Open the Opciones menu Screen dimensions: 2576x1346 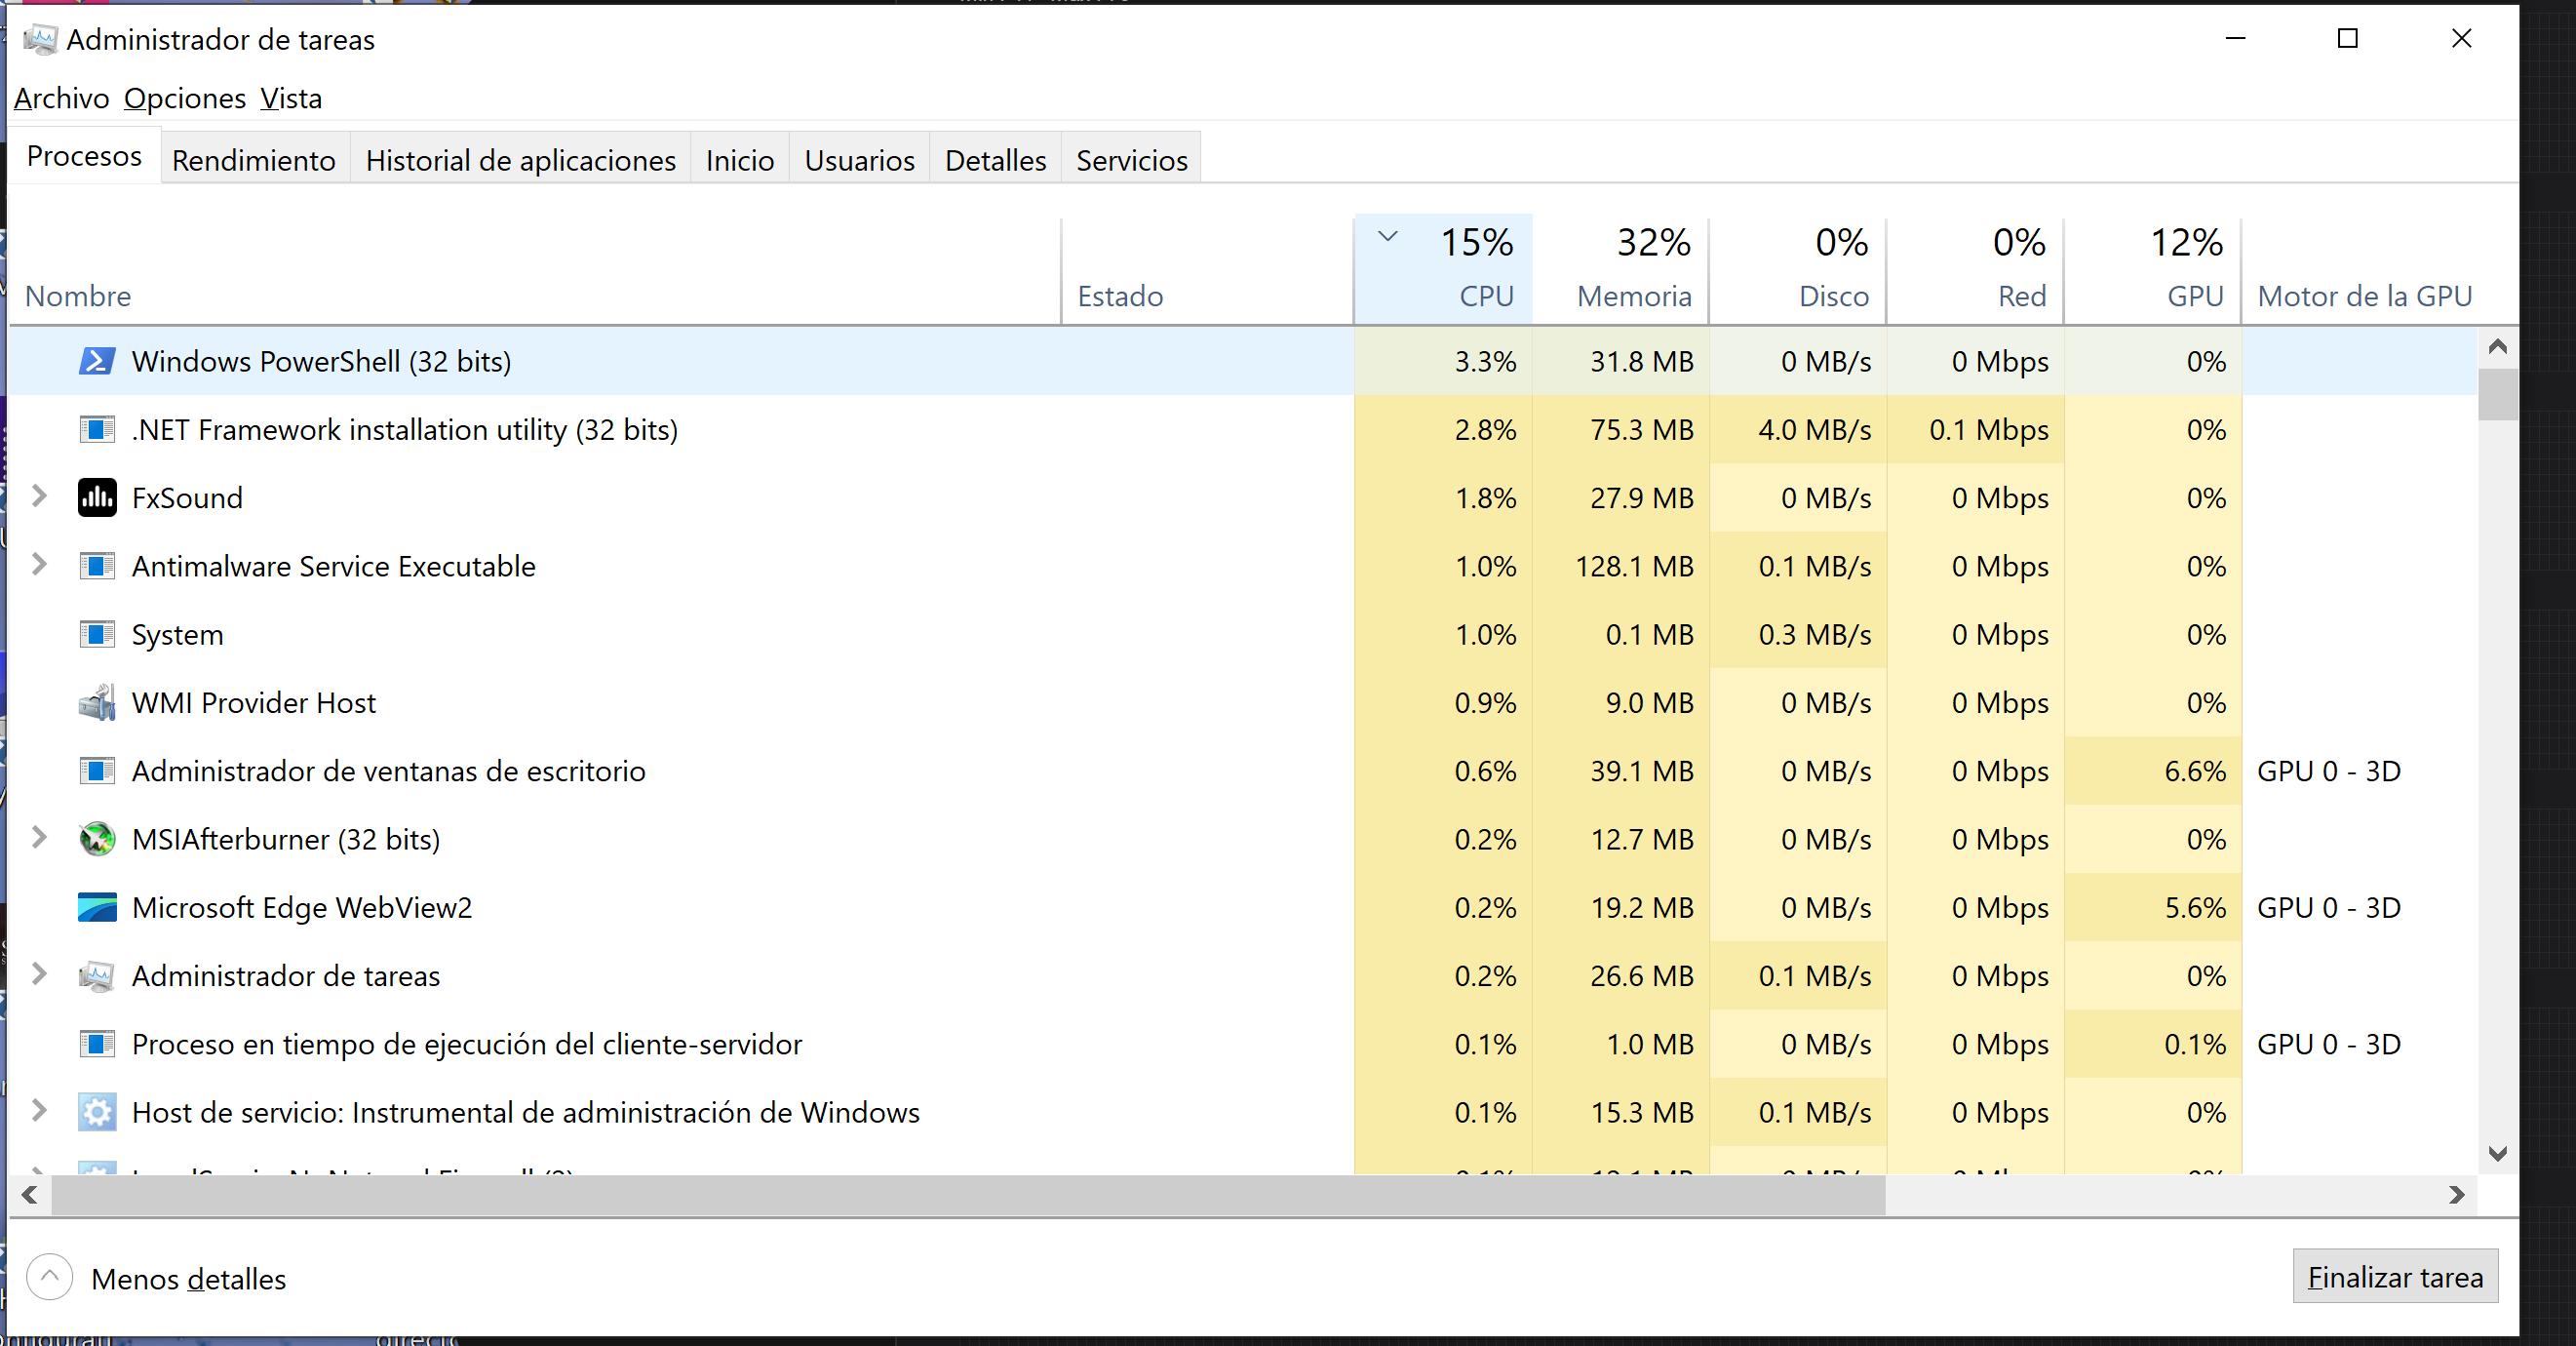point(185,98)
